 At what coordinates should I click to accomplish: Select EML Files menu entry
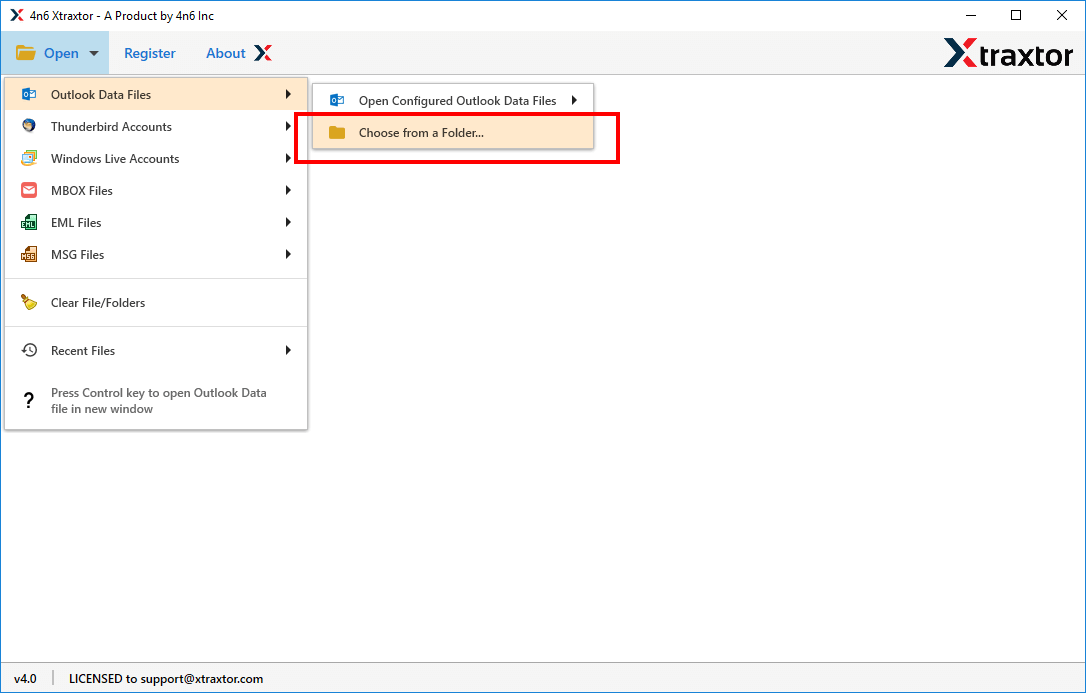click(156, 222)
